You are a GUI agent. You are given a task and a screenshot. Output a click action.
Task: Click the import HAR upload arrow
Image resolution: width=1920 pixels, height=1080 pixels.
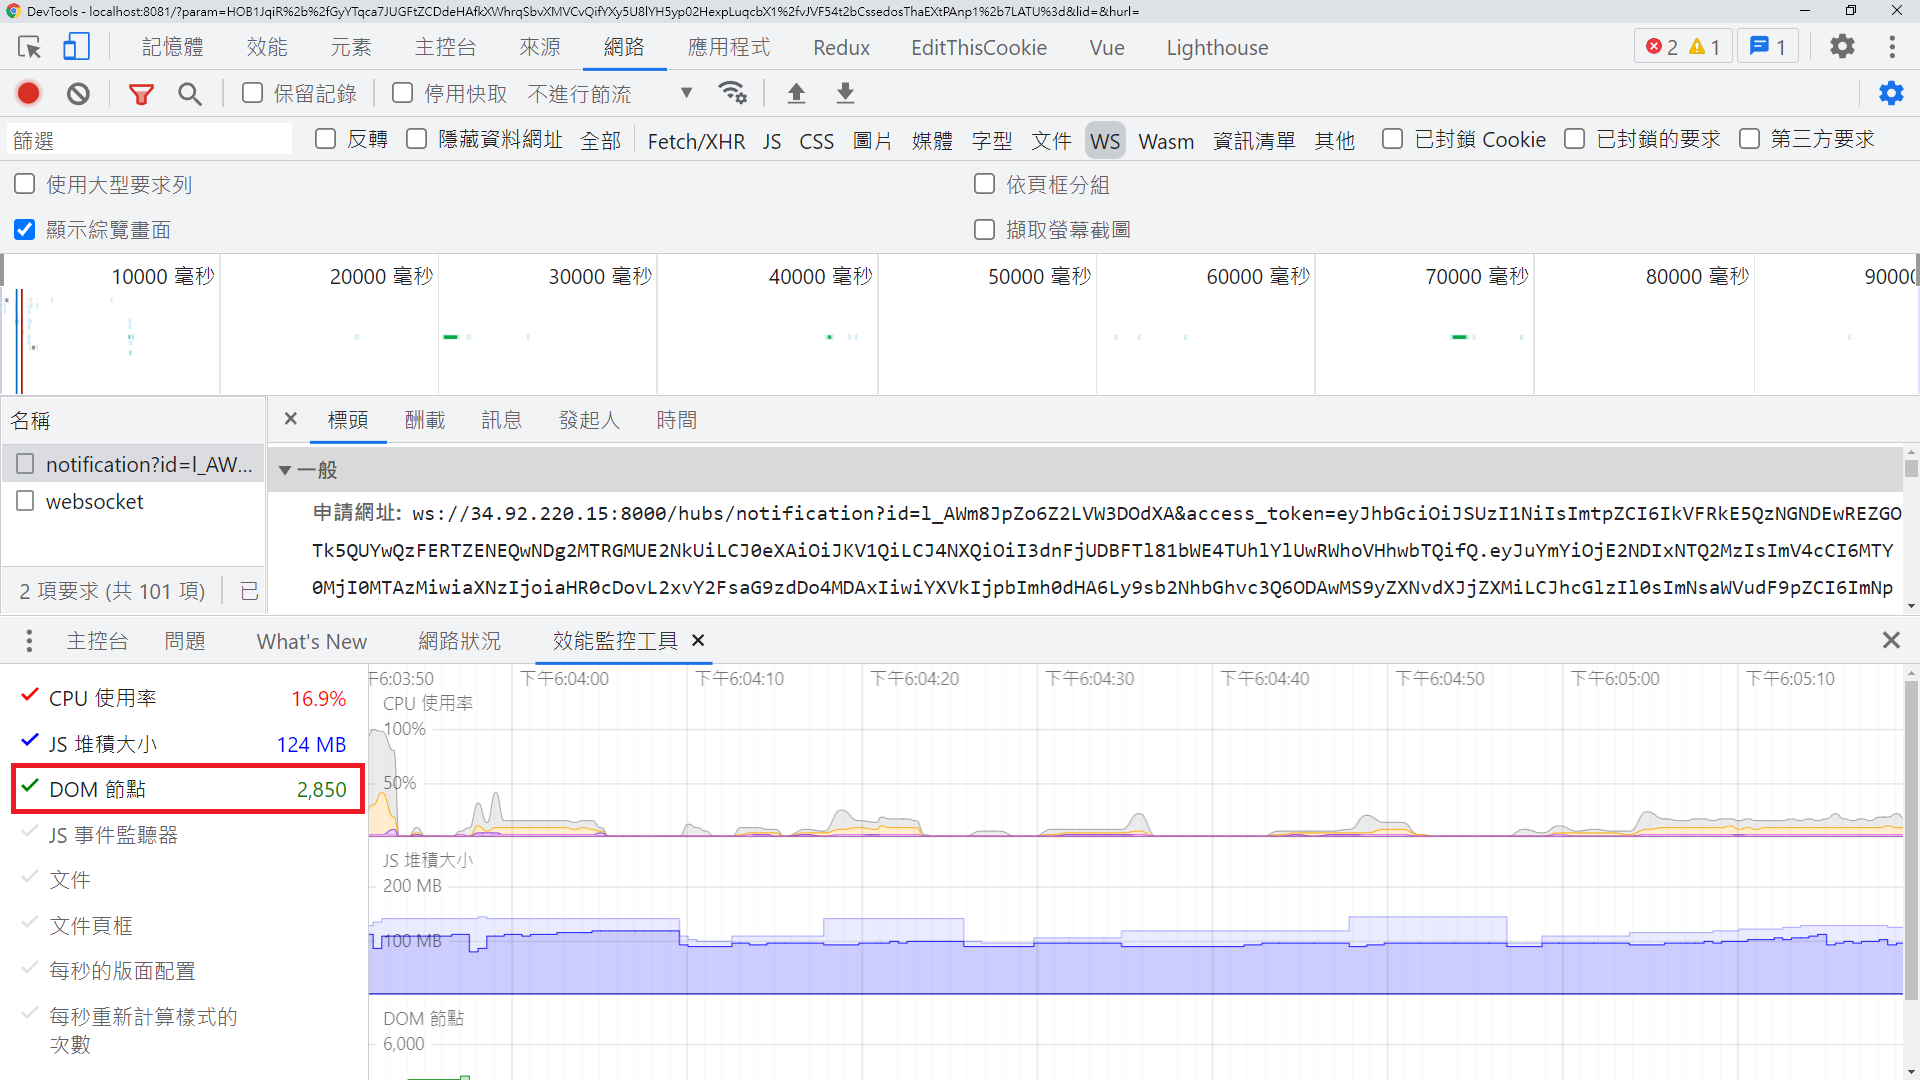point(796,93)
